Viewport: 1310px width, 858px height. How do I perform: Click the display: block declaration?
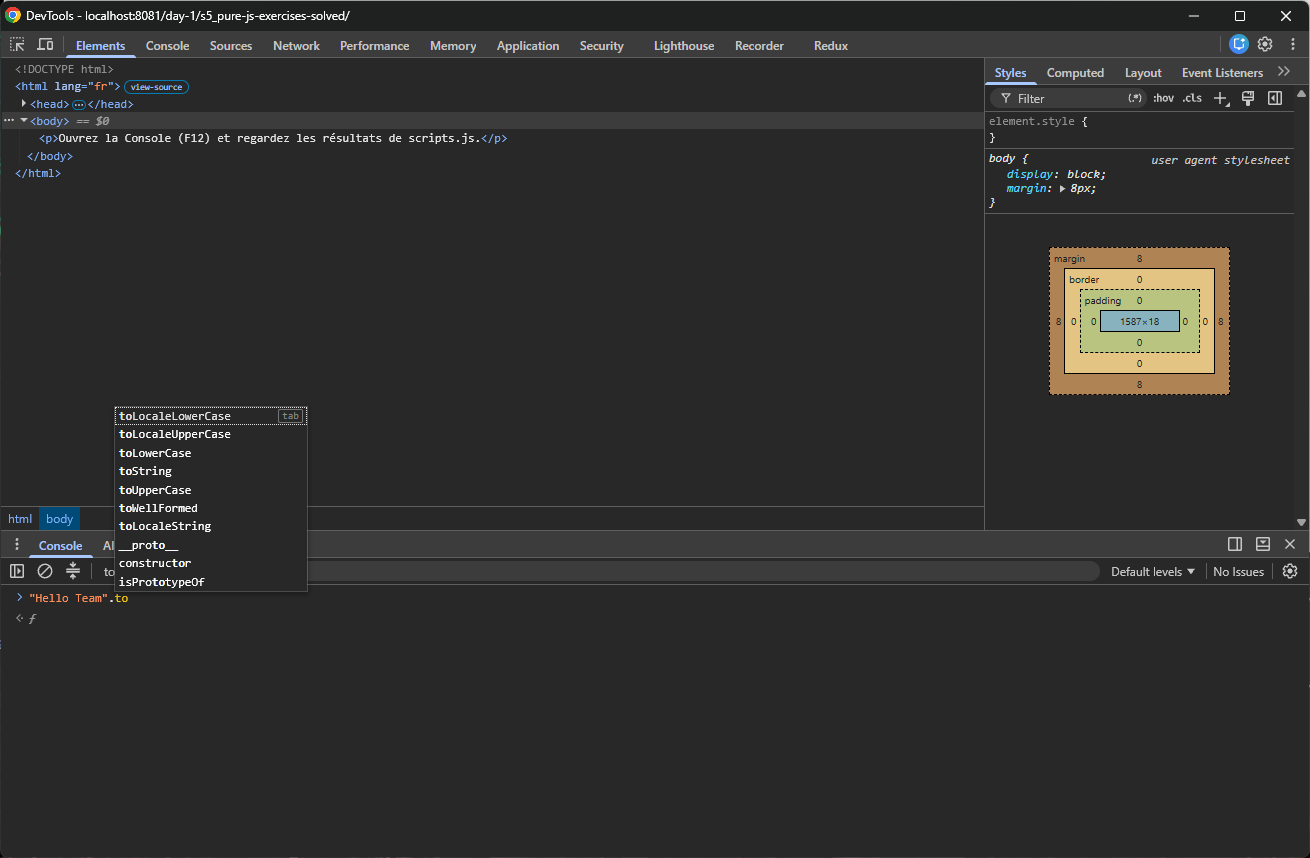click(1056, 174)
